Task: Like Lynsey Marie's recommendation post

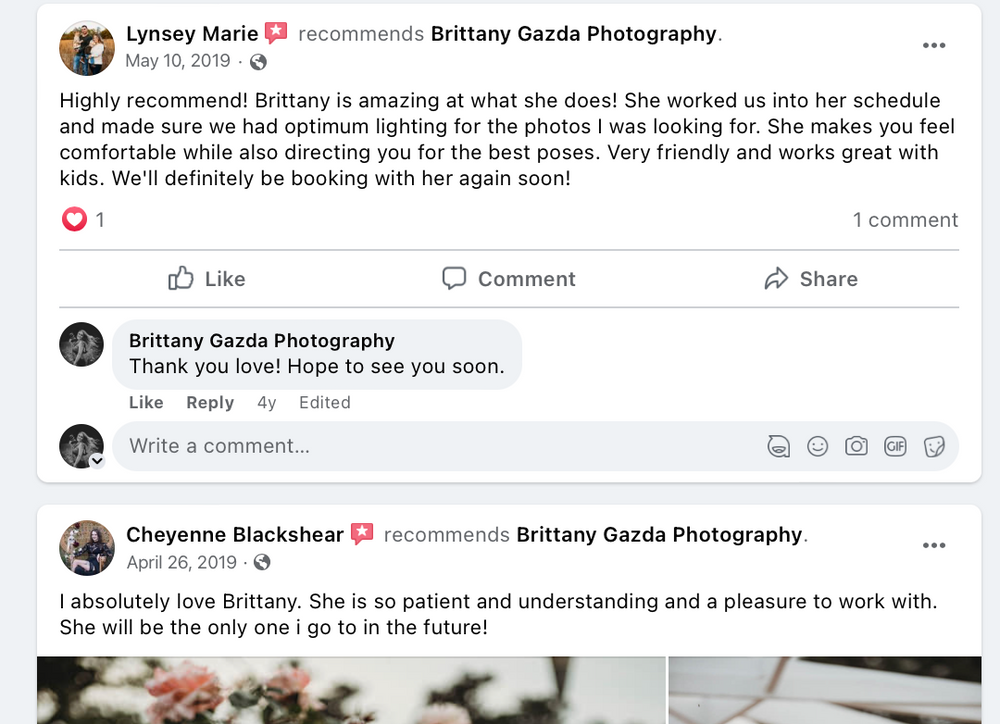Action: click(207, 279)
